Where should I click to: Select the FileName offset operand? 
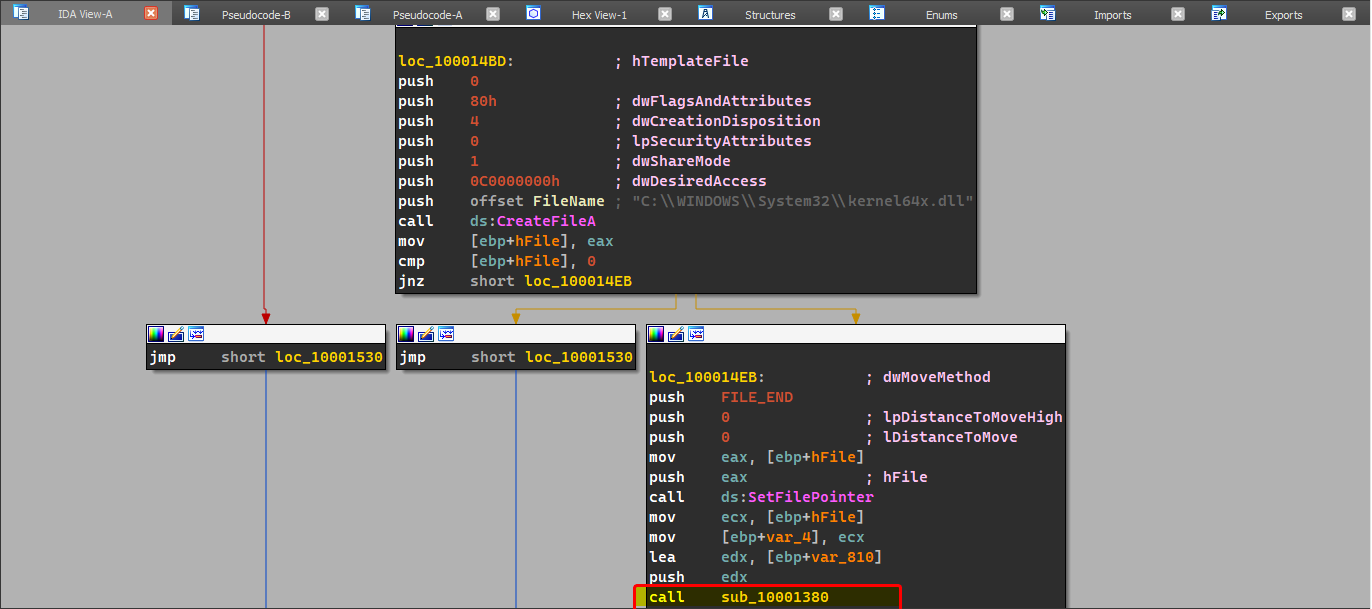pyautogui.click(x=571, y=201)
